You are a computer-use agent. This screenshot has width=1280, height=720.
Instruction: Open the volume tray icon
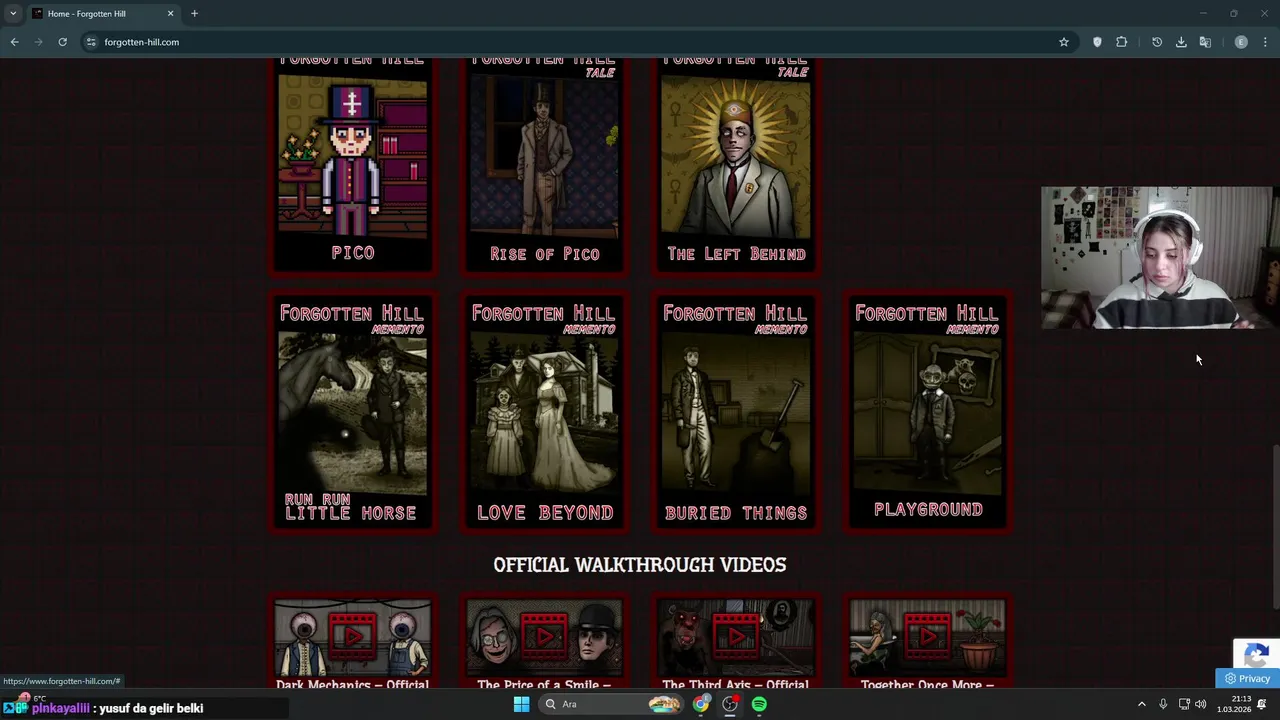coord(1201,704)
